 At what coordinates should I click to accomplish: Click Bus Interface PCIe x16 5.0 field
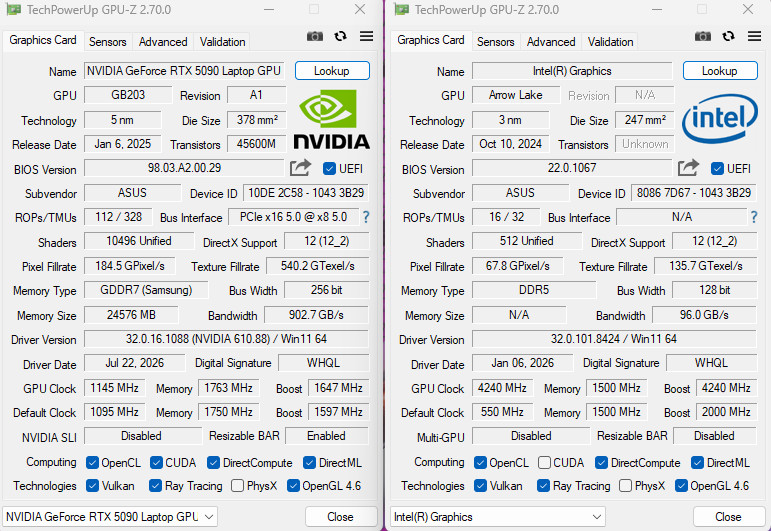(294, 217)
